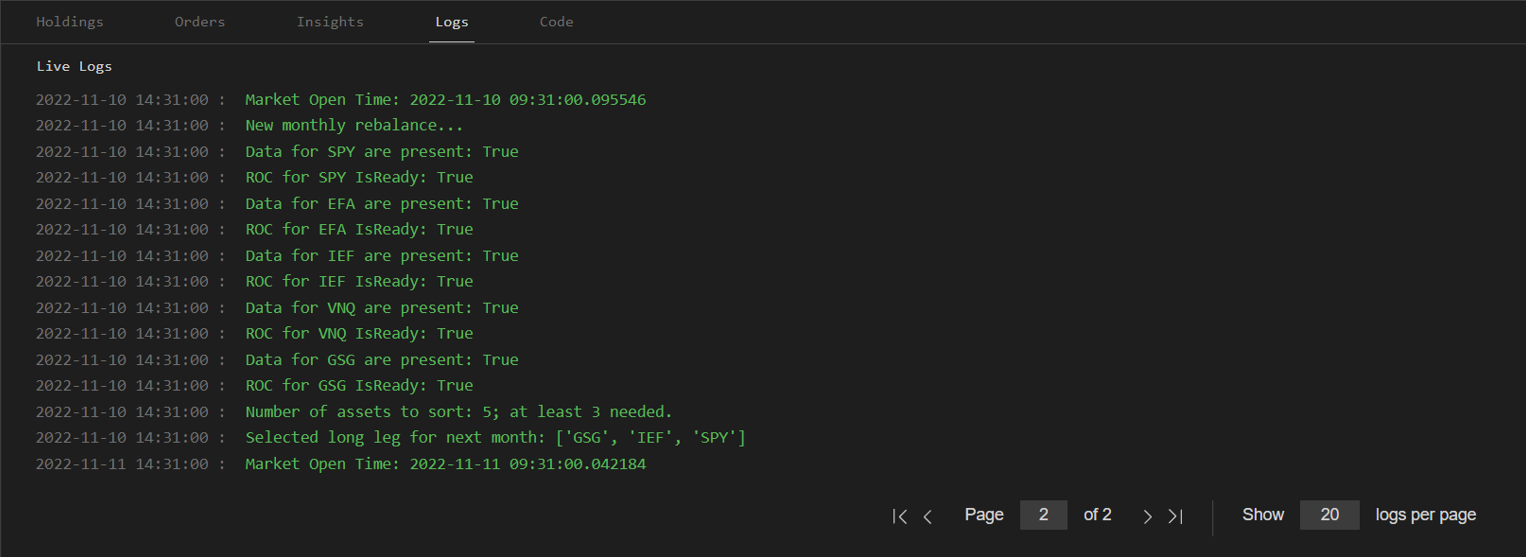Switch to the Orders tab

click(x=200, y=22)
